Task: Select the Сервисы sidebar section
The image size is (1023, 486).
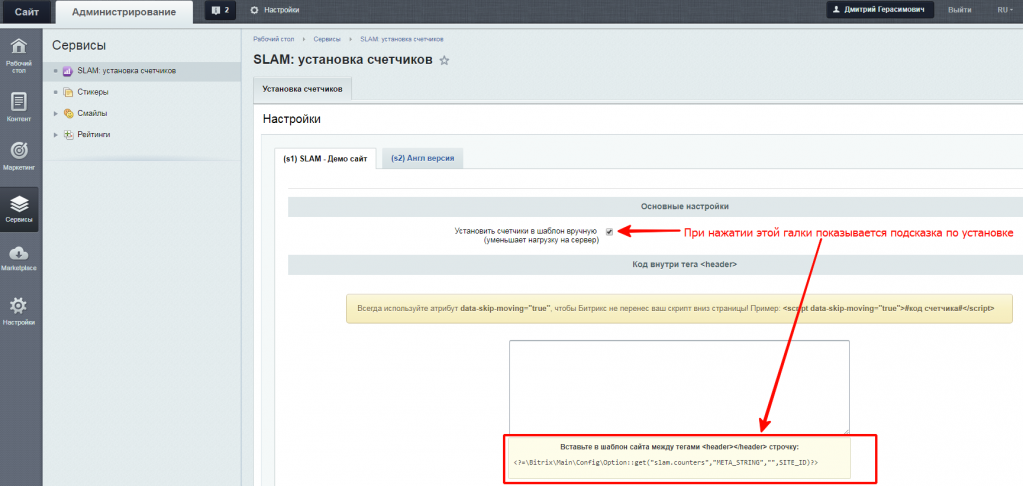Action: [x=20, y=209]
